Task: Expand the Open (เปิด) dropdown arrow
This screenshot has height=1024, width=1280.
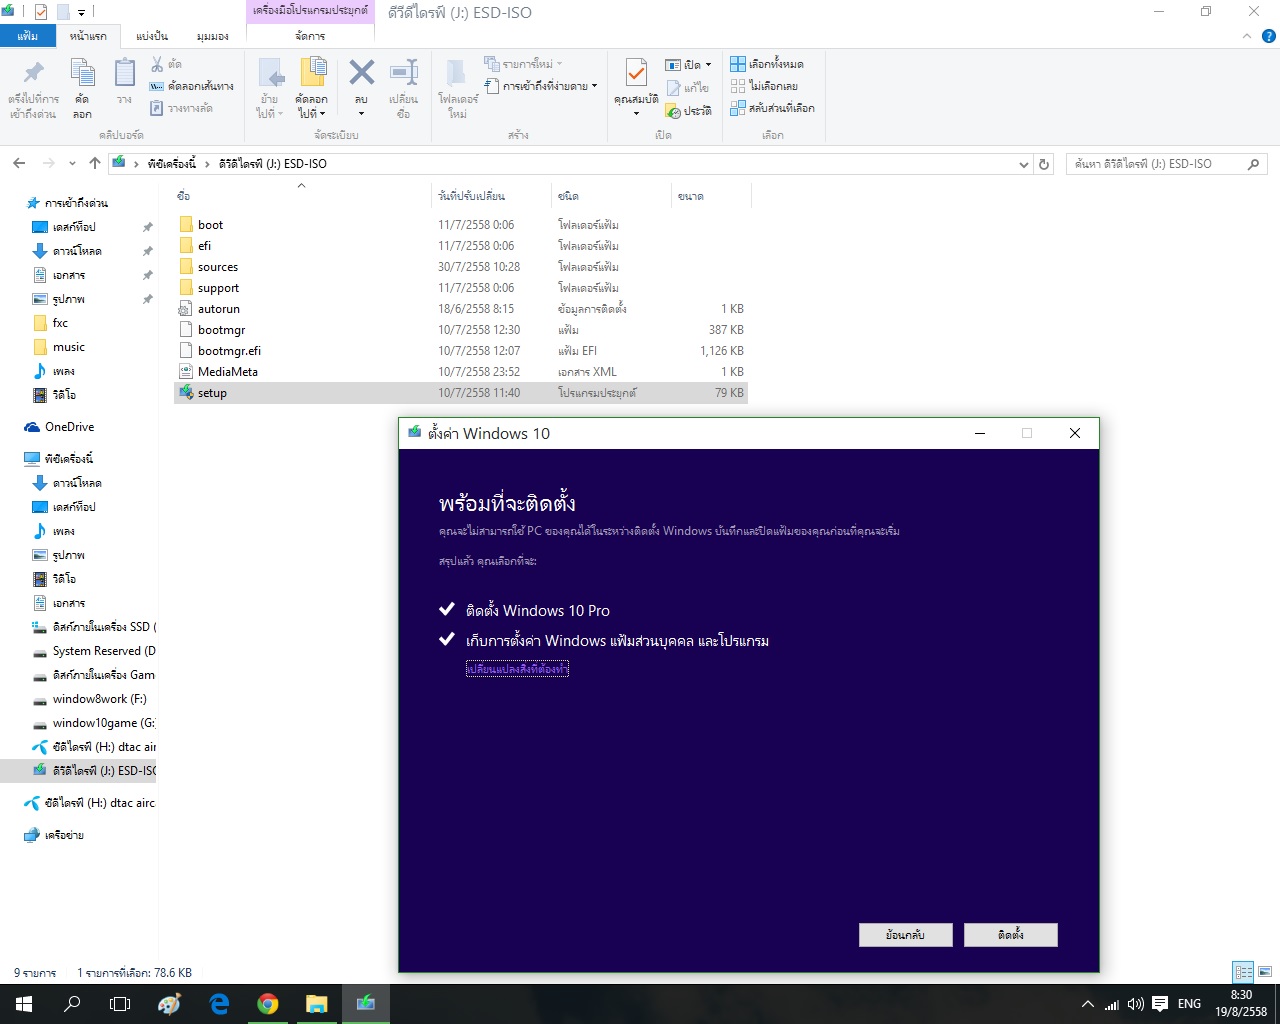Action: coord(708,65)
